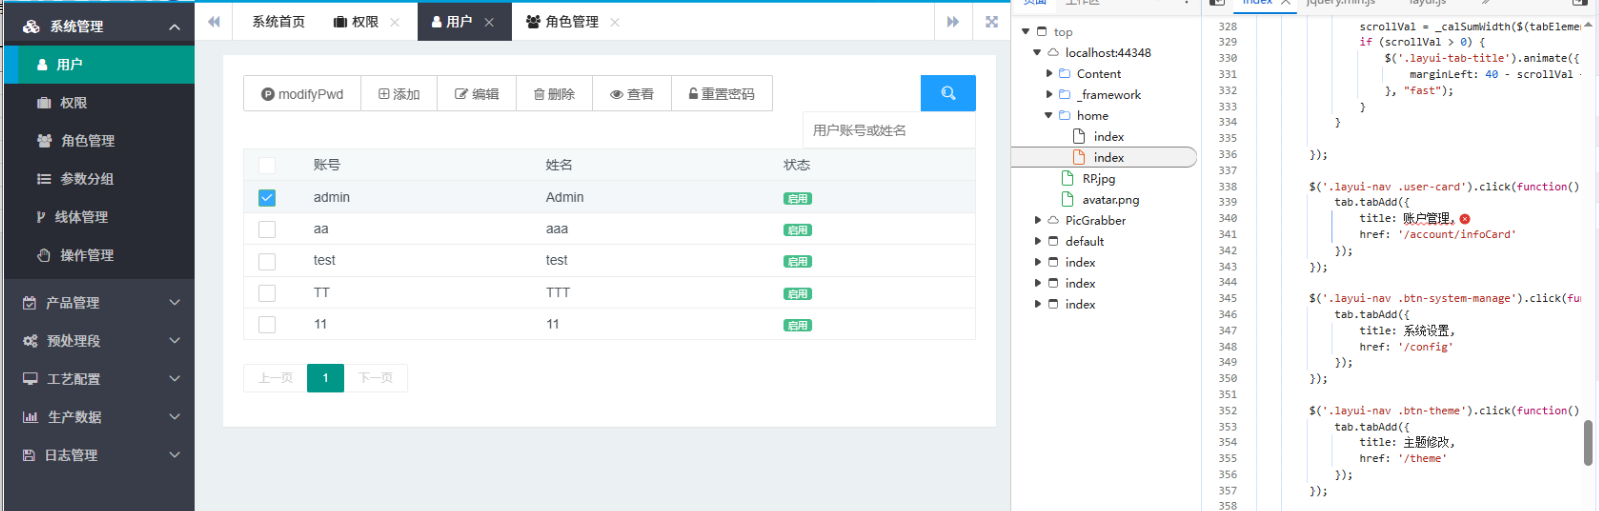Click the red error icon on line 339
This screenshot has width=1599, height=511.
click(1465, 219)
